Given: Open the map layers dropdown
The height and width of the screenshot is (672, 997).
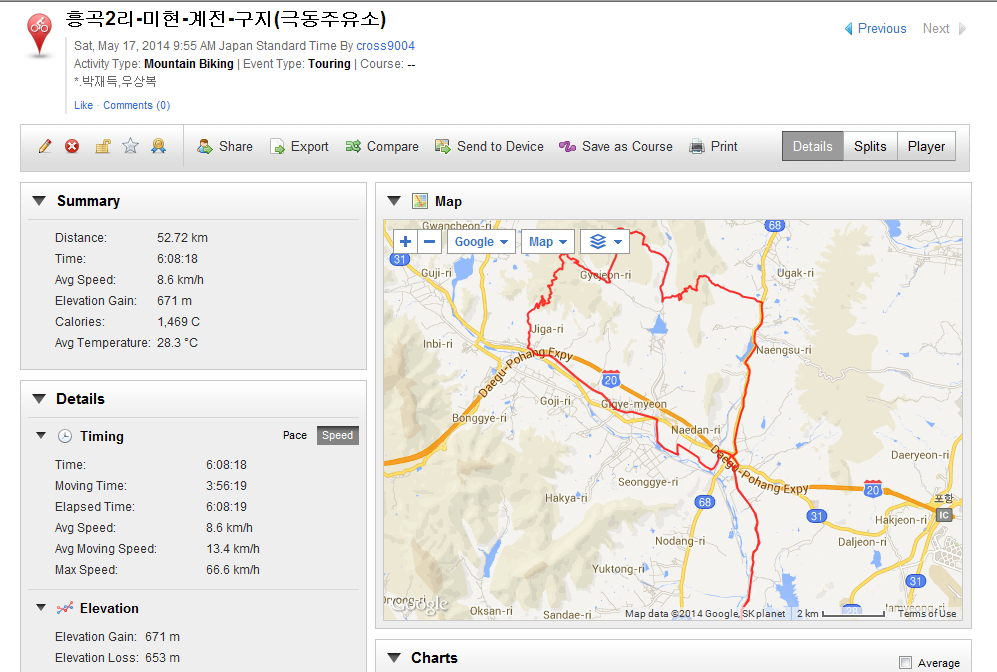Looking at the screenshot, I should 605,242.
